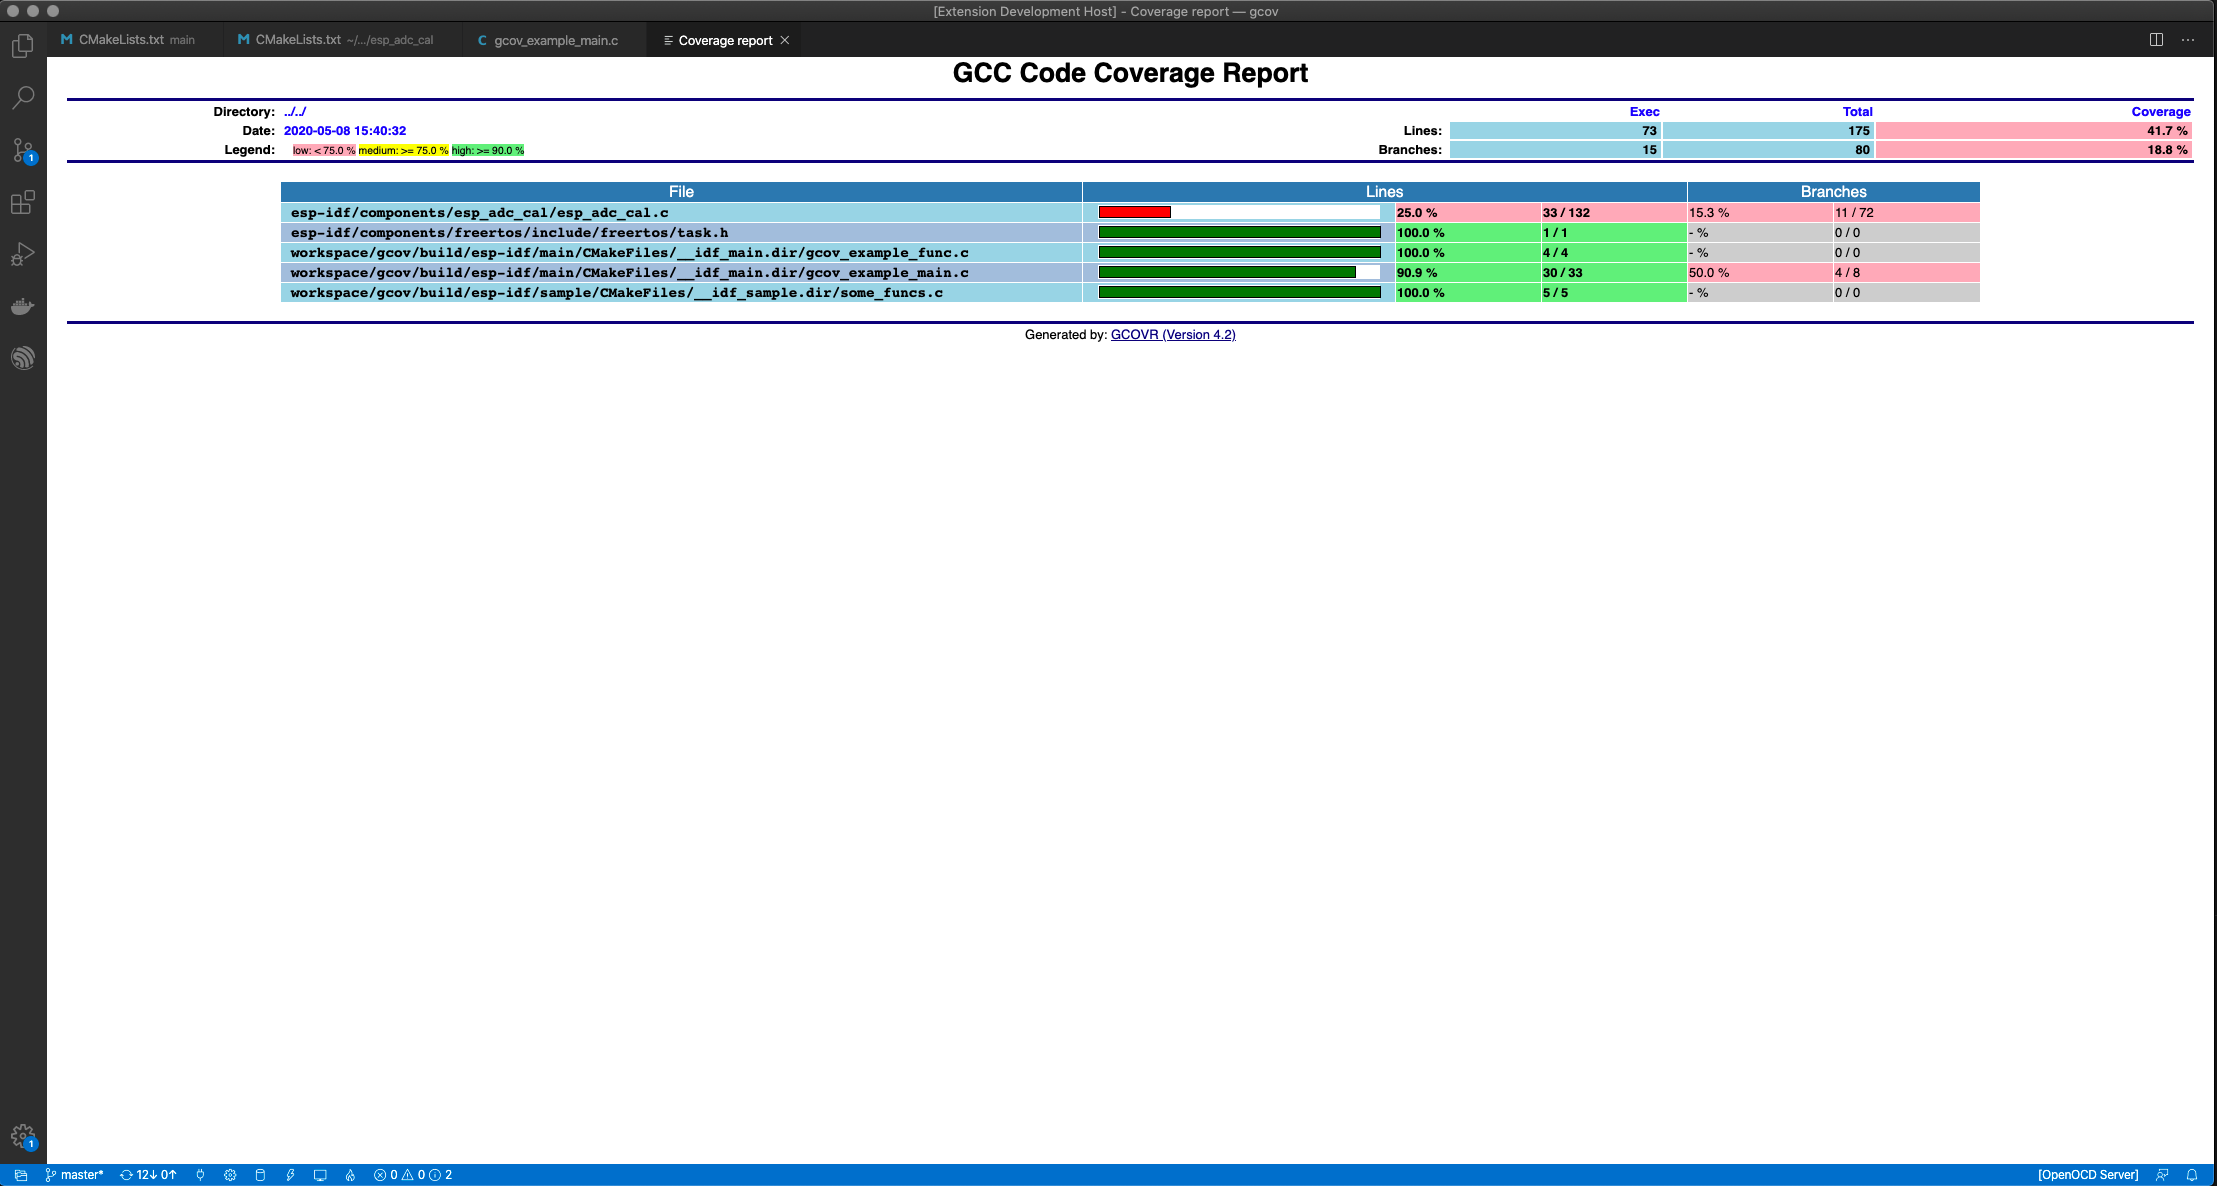Open the Search sidebar panel

click(23, 97)
